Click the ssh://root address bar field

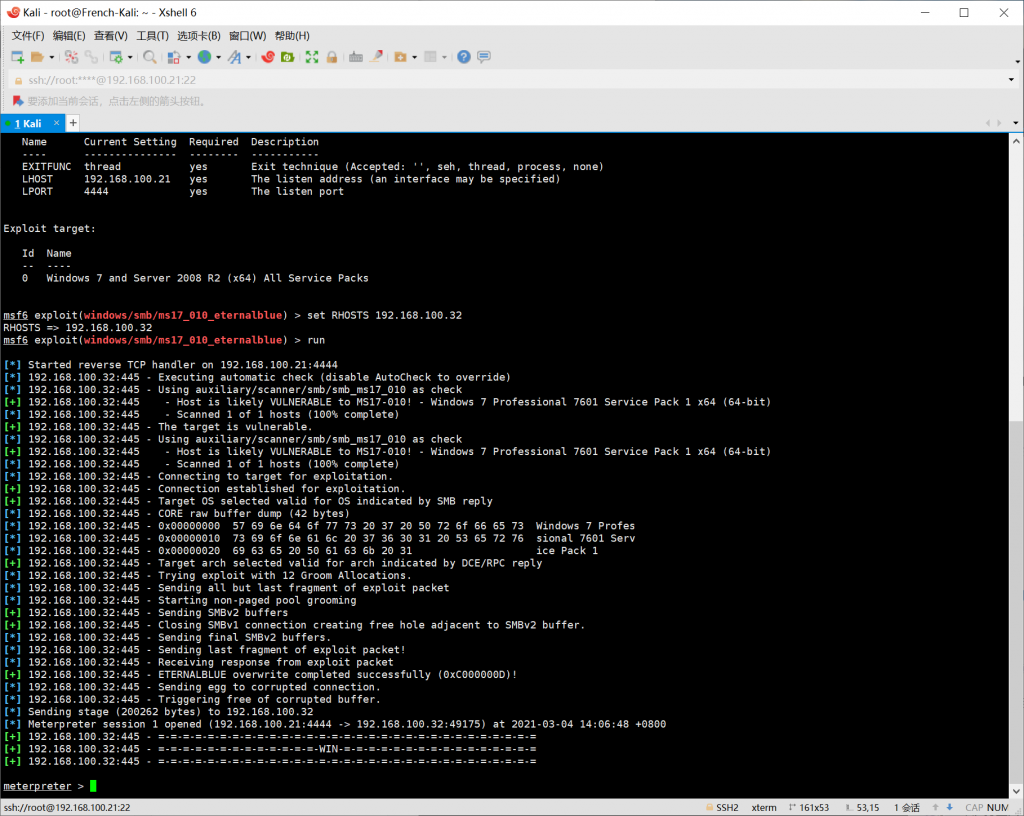509,80
